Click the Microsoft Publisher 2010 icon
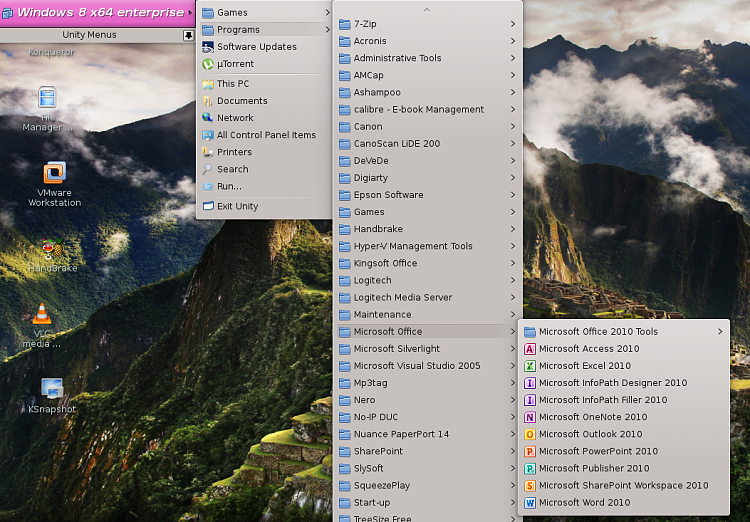Image resolution: width=750 pixels, height=522 pixels. [x=529, y=468]
